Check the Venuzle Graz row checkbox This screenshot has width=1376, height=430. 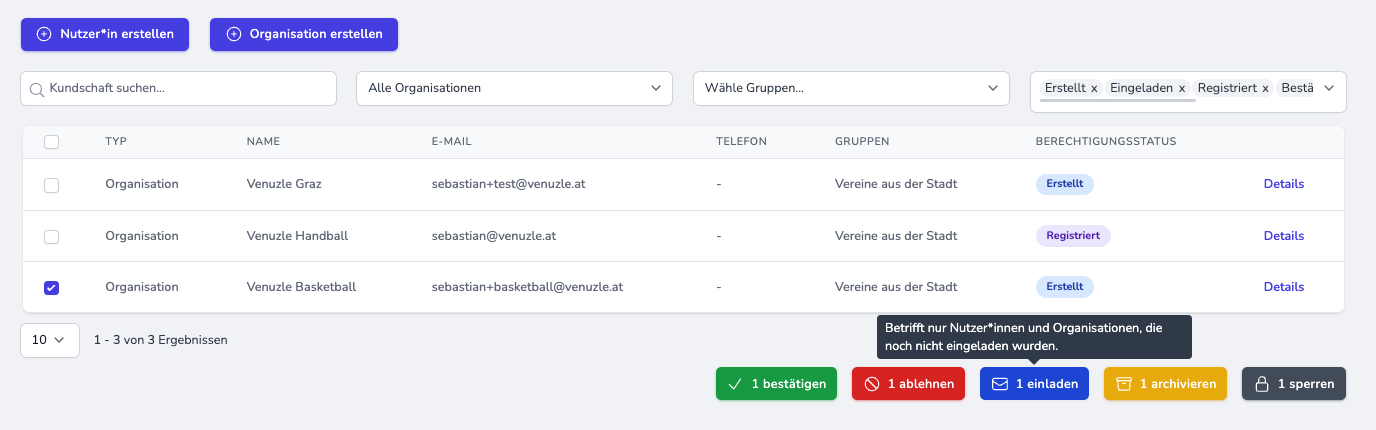[x=52, y=185]
